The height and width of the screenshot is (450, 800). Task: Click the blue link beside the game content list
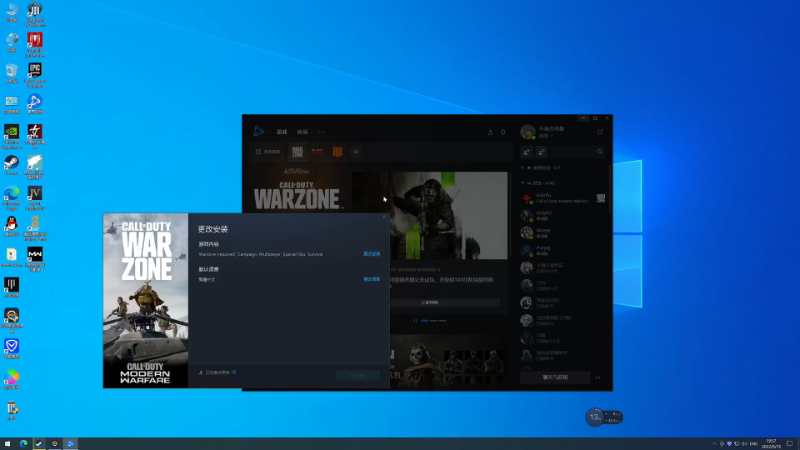pyautogui.click(x=371, y=254)
